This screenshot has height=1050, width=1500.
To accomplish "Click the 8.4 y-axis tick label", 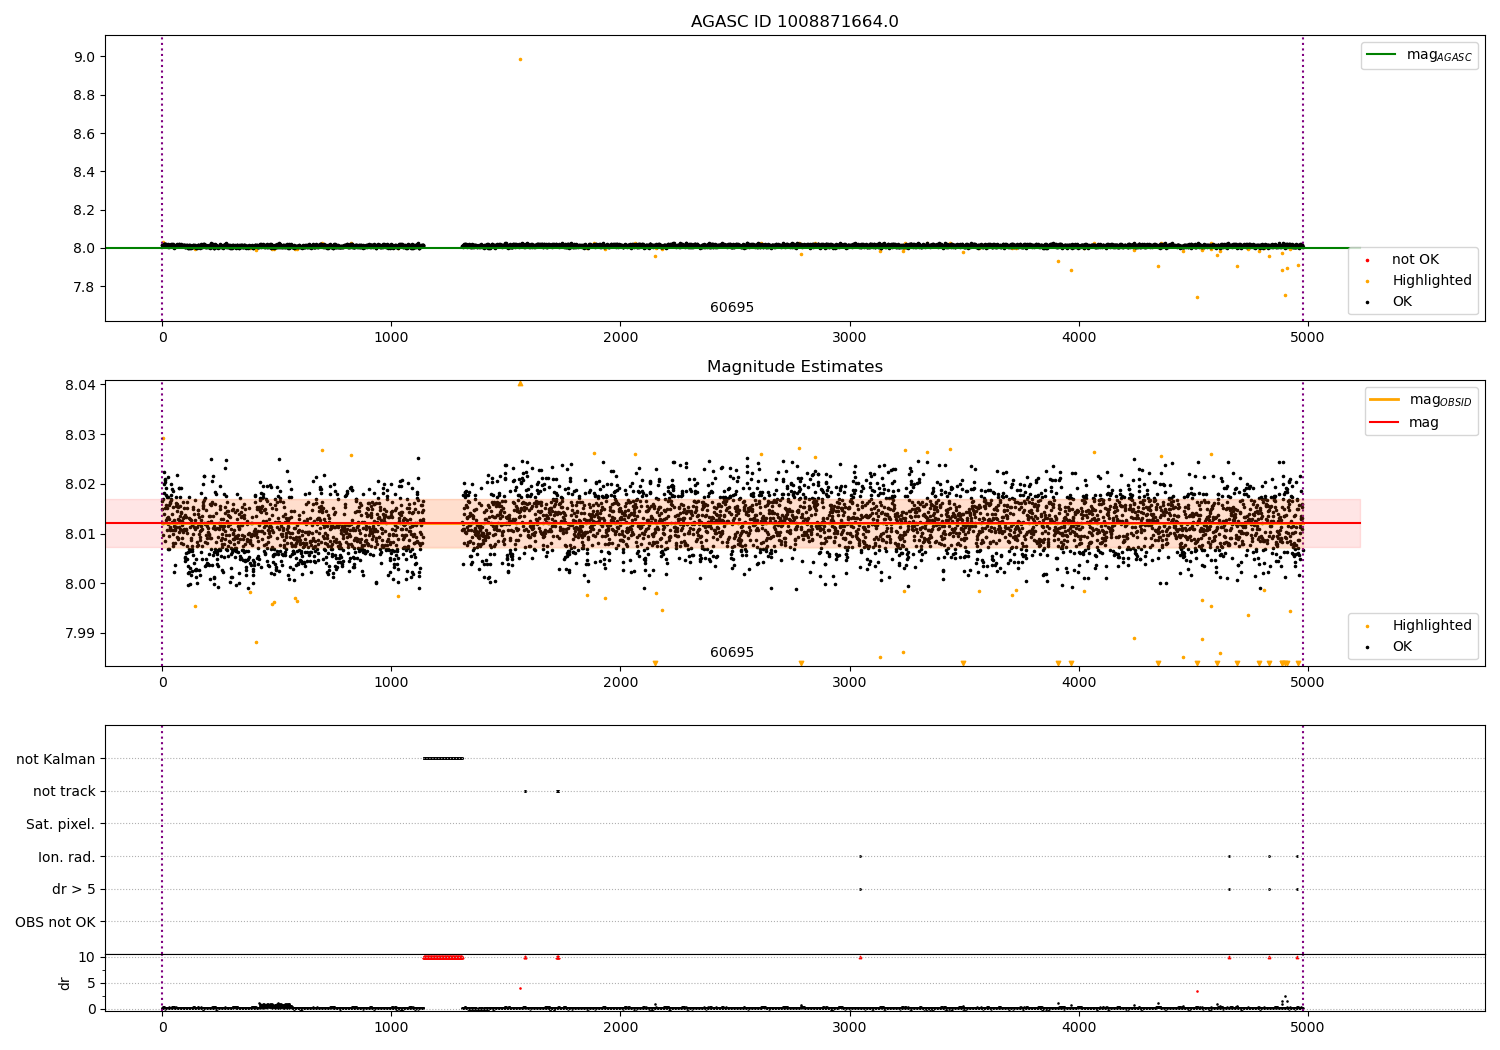I will pyautogui.click(x=84, y=172).
